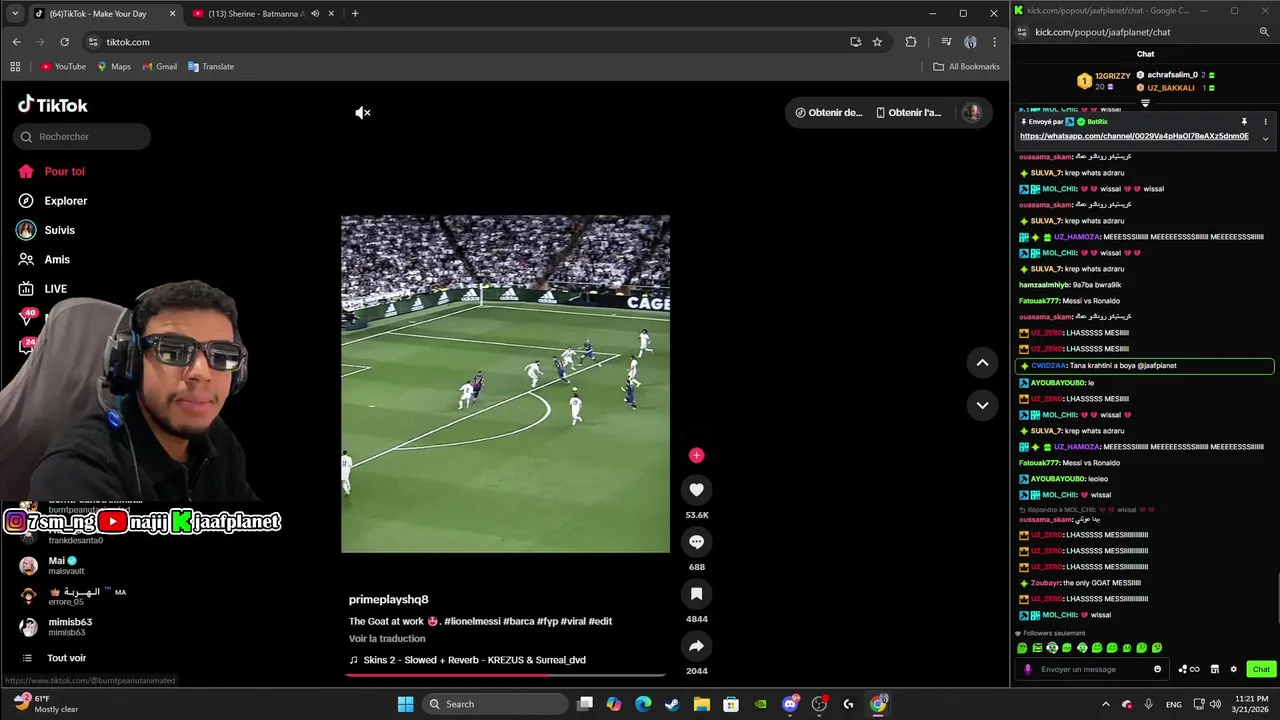
Task: Open site info icon in Kick window
Action: point(1023,32)
